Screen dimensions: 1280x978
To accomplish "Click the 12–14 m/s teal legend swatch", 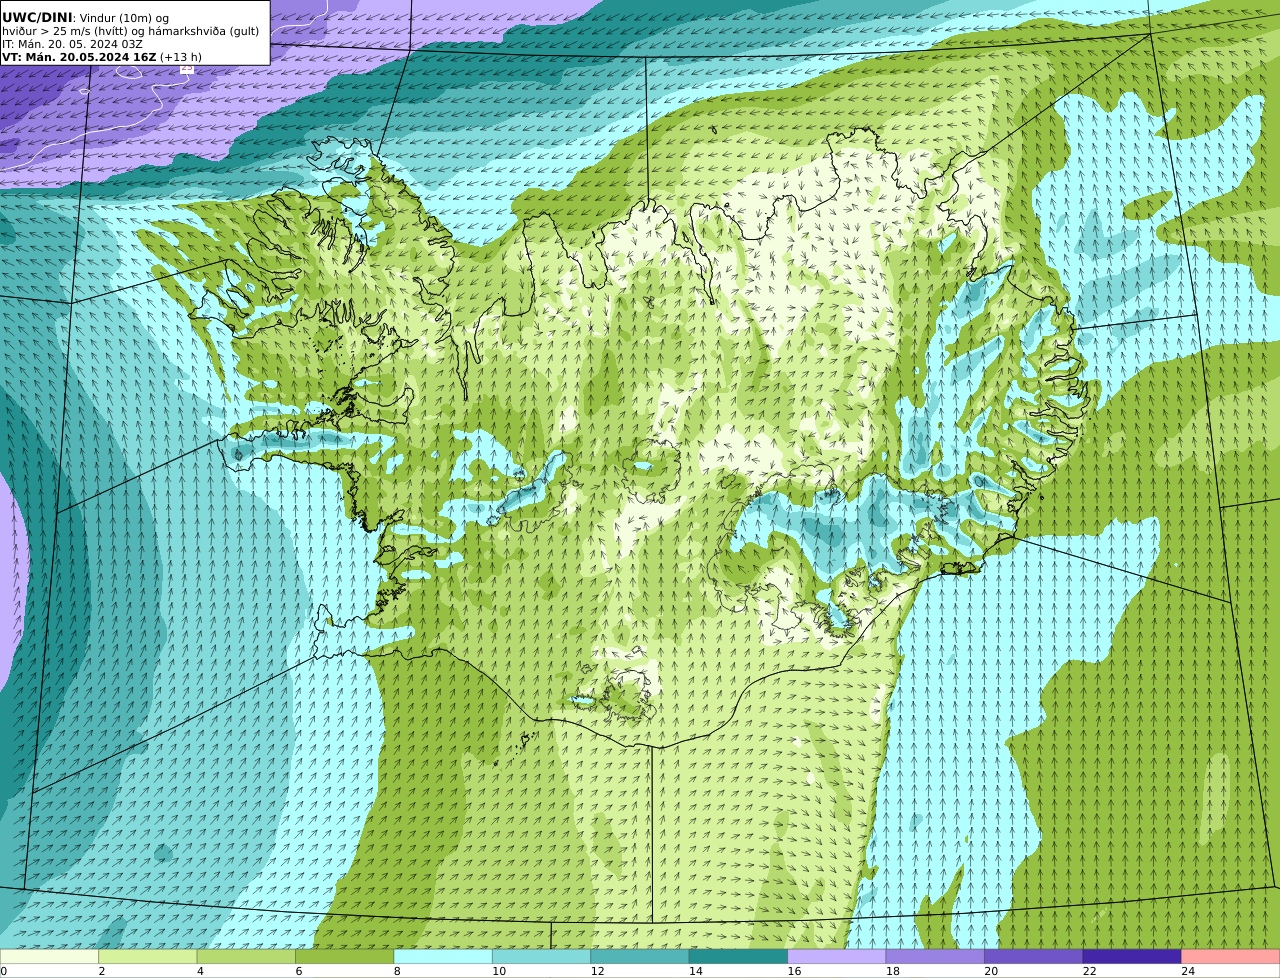I will tap(640, 957).
